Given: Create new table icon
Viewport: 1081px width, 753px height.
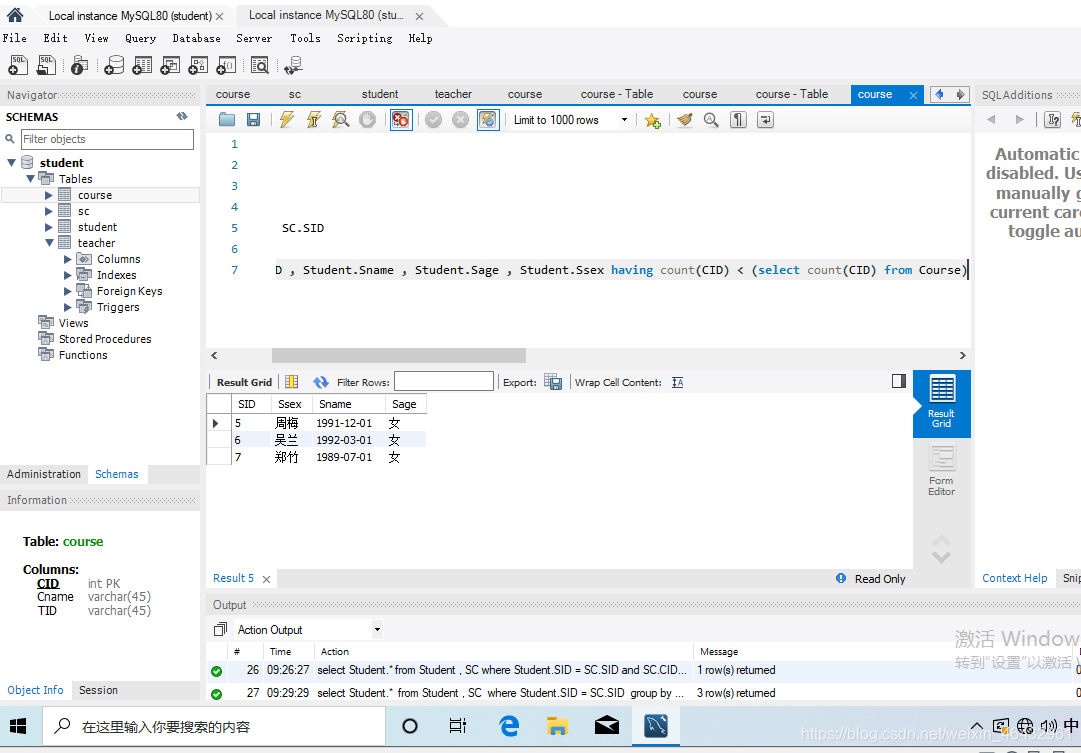Looking at the screenshot, I should click(142, 65).
